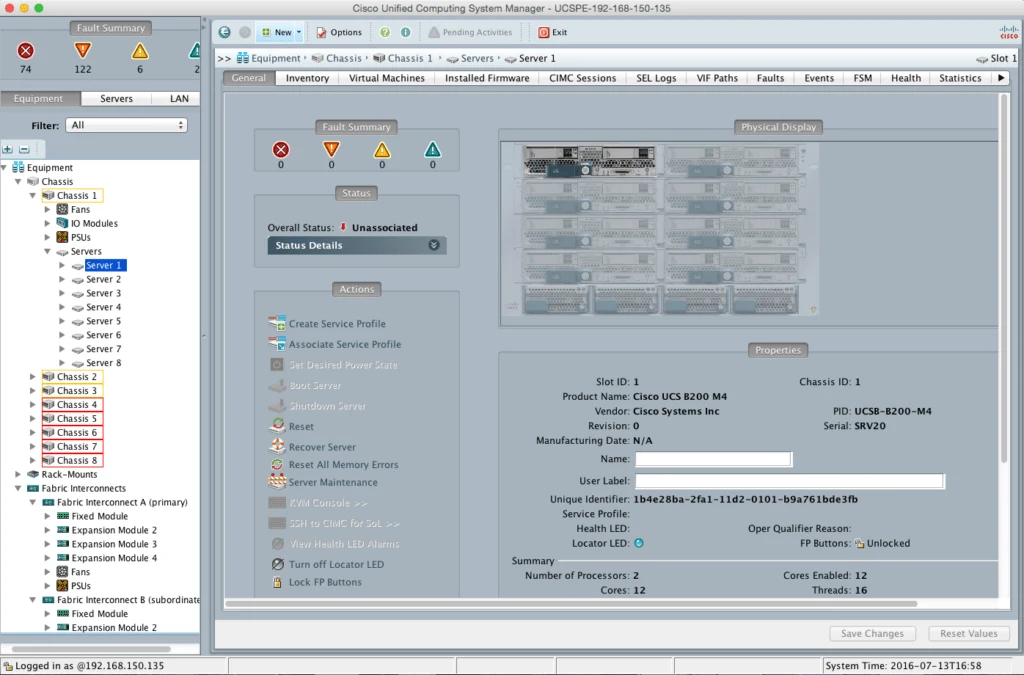The width and height of the screenshot is (1024, 675).
Task: Select Server 5 in tree
Action: pos(103,321)
